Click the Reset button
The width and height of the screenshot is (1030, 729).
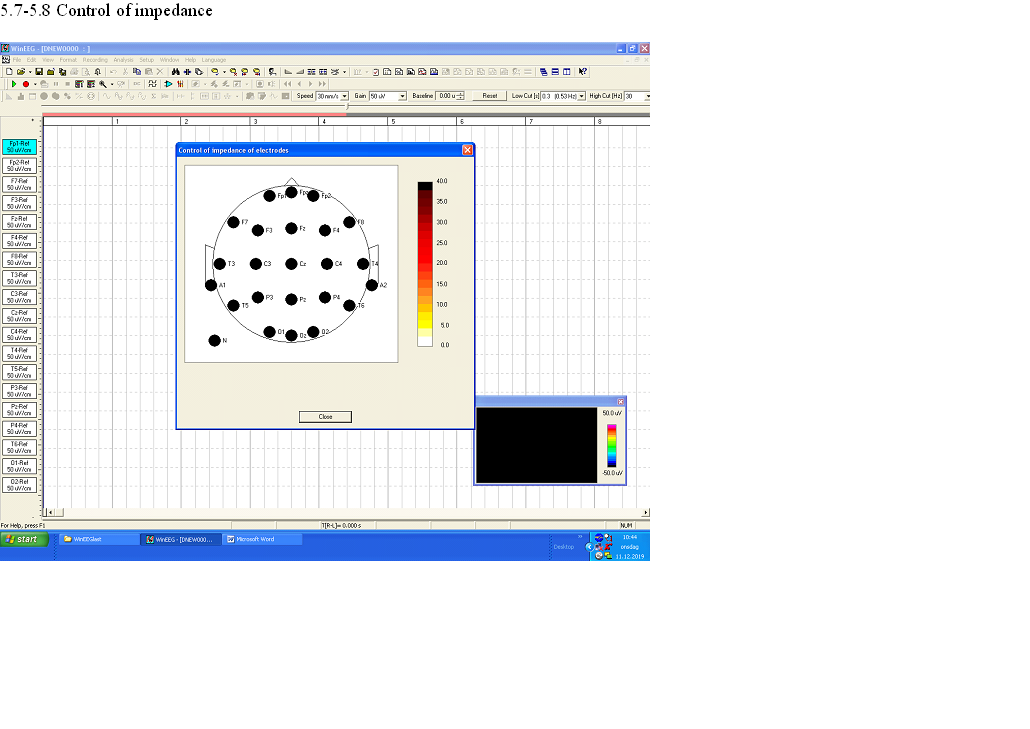(489, 96)
